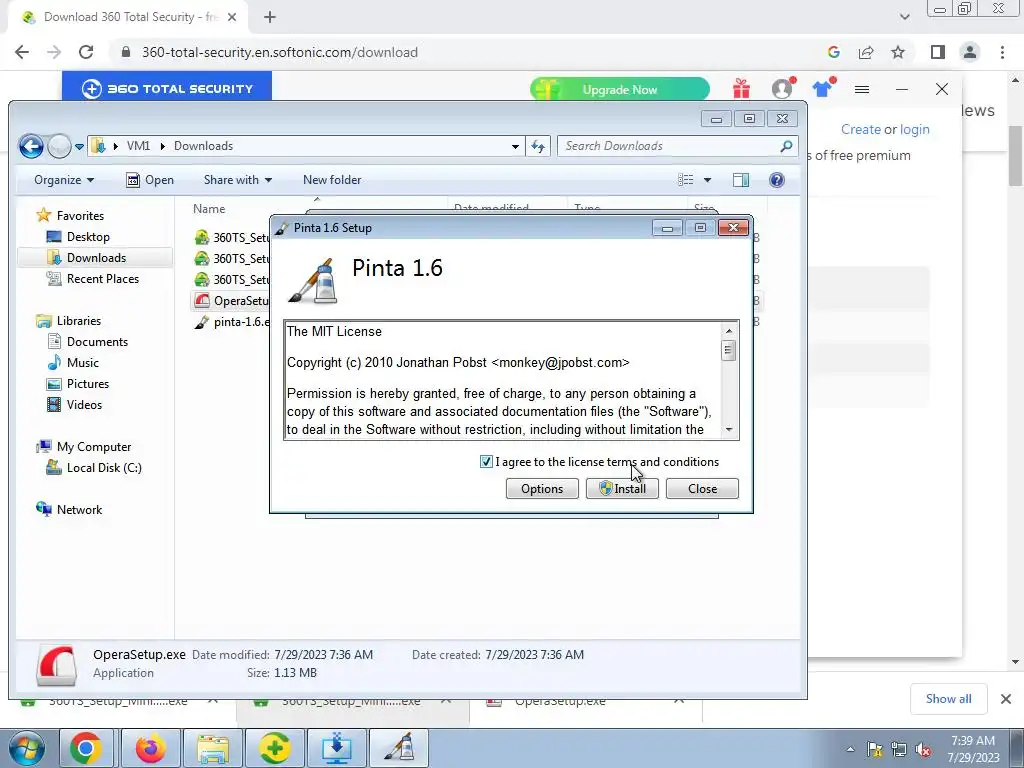Open Documents library

point(97,342)
